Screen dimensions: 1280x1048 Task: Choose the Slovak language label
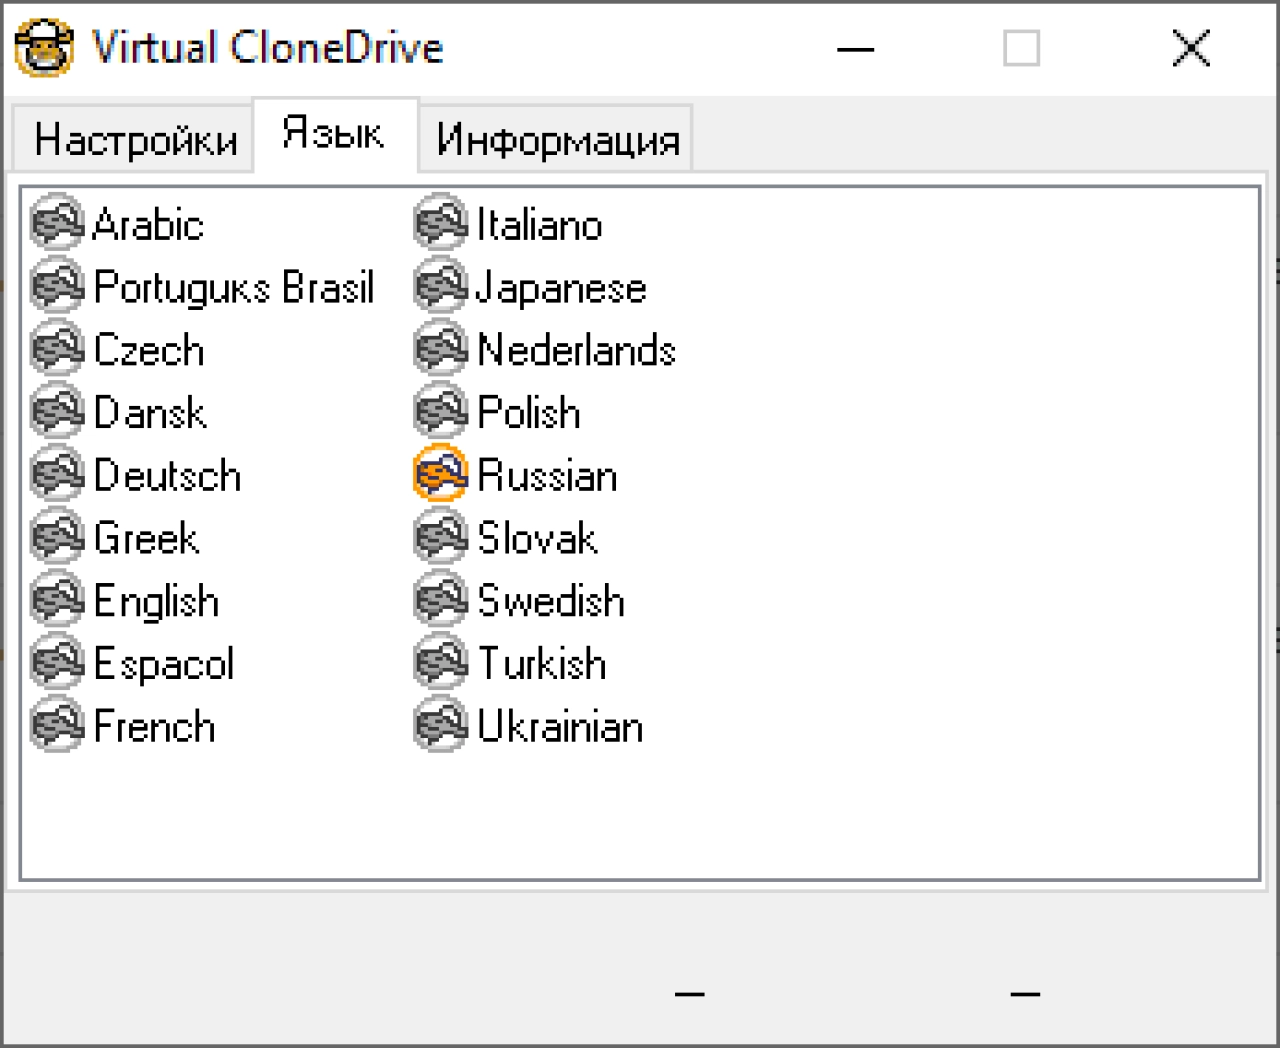pyautogui.click(x=537, y=539)
